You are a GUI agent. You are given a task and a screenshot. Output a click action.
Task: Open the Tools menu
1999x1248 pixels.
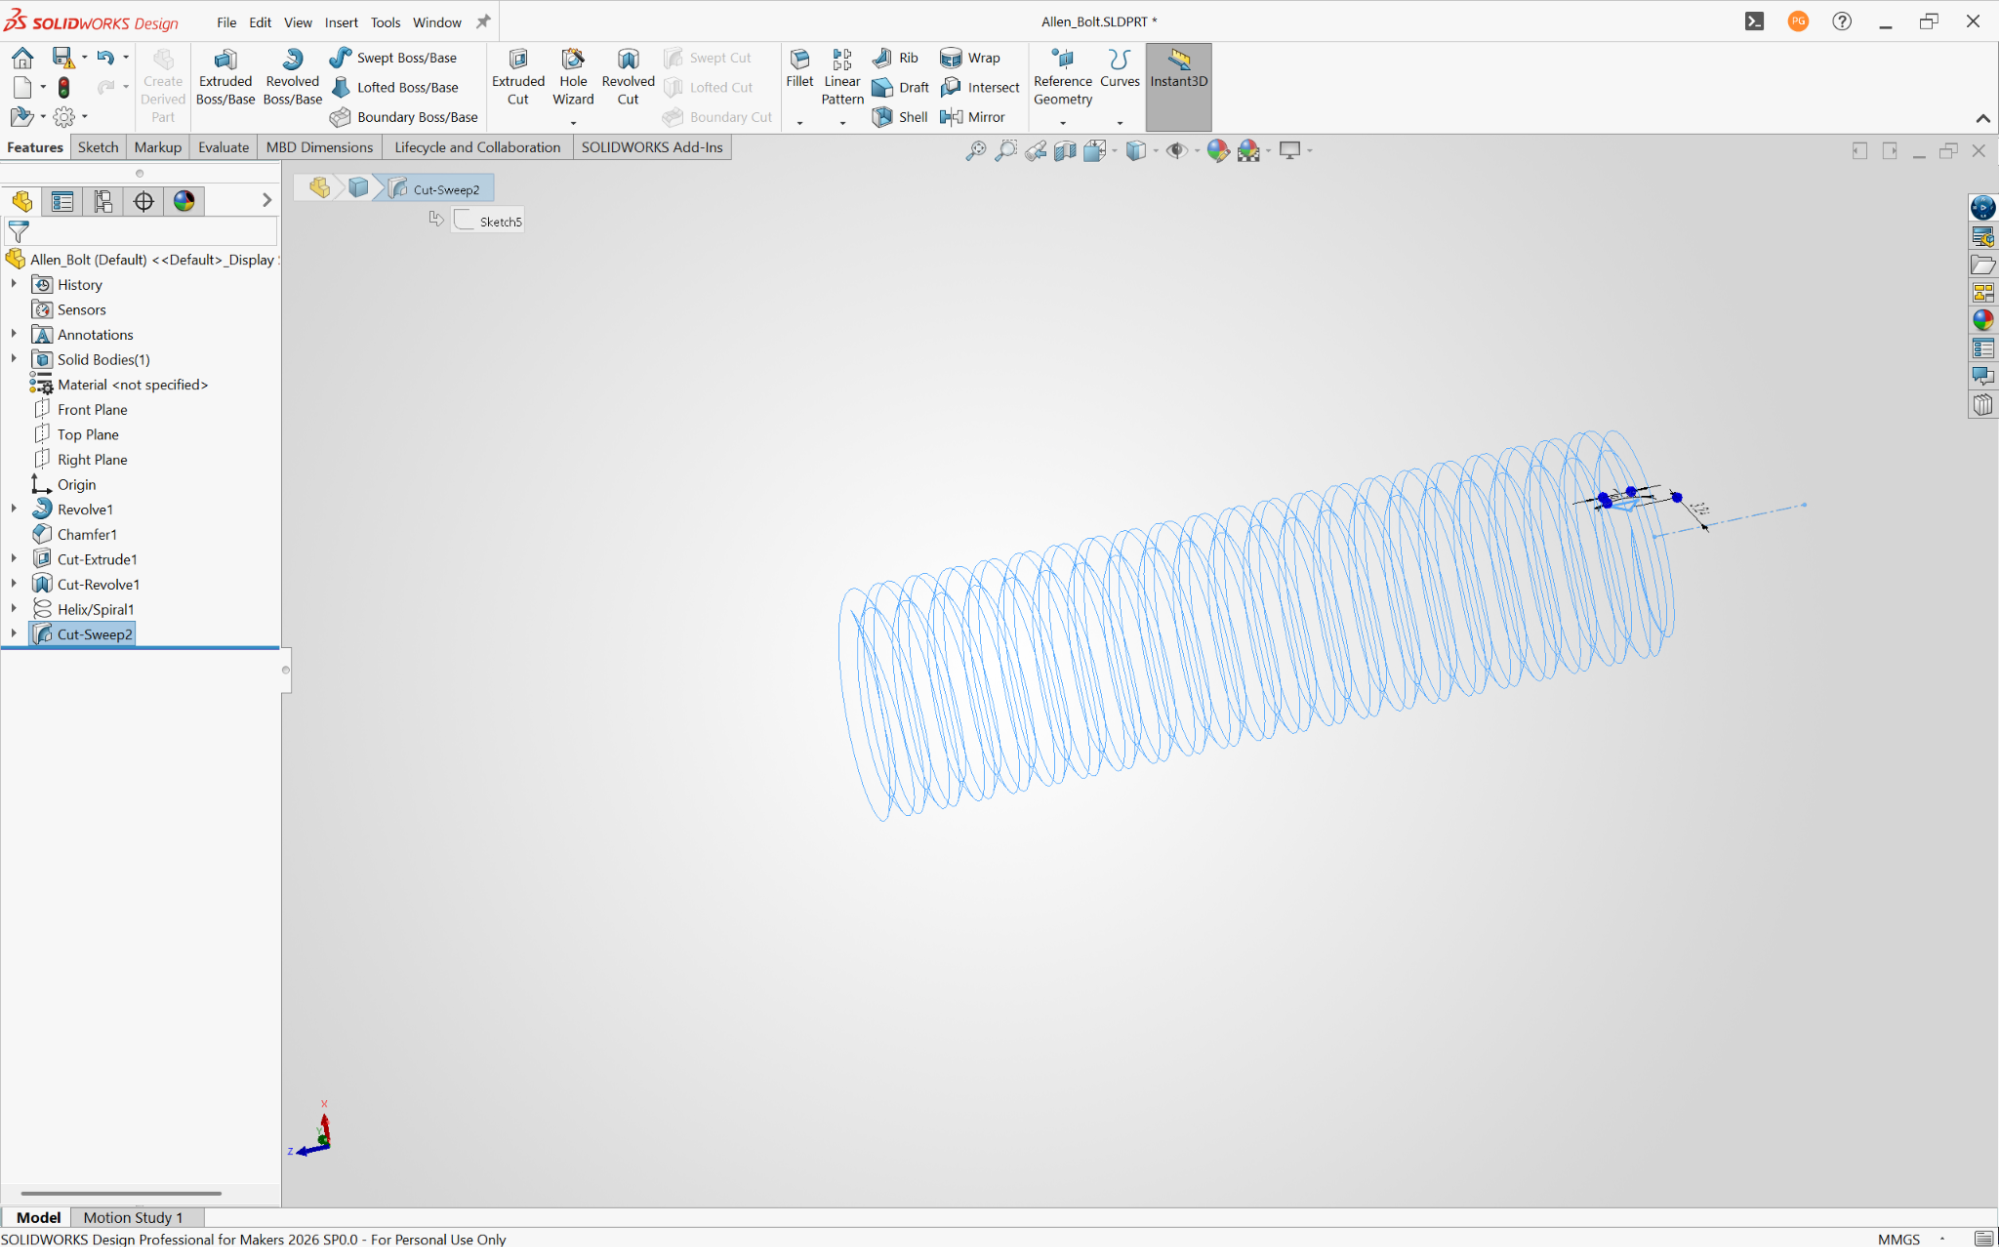coord(385,22)
